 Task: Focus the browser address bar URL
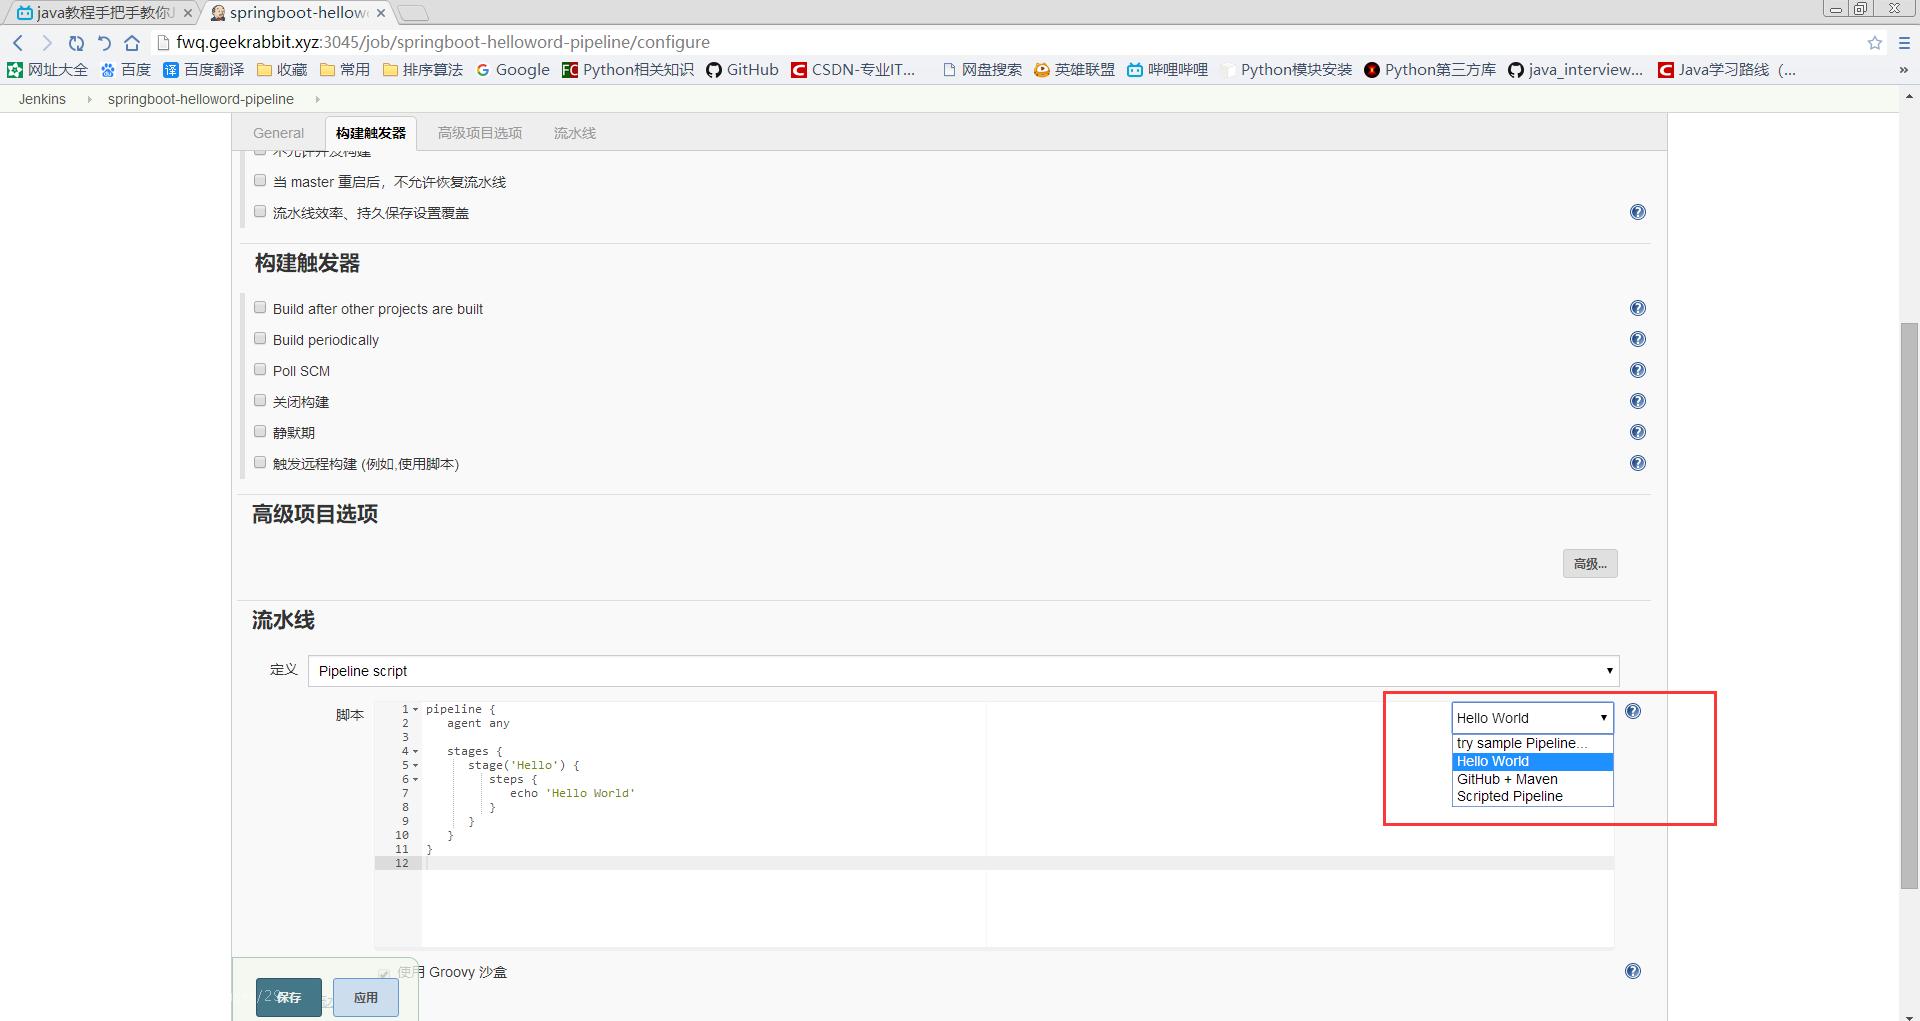[x=443, y=42]
